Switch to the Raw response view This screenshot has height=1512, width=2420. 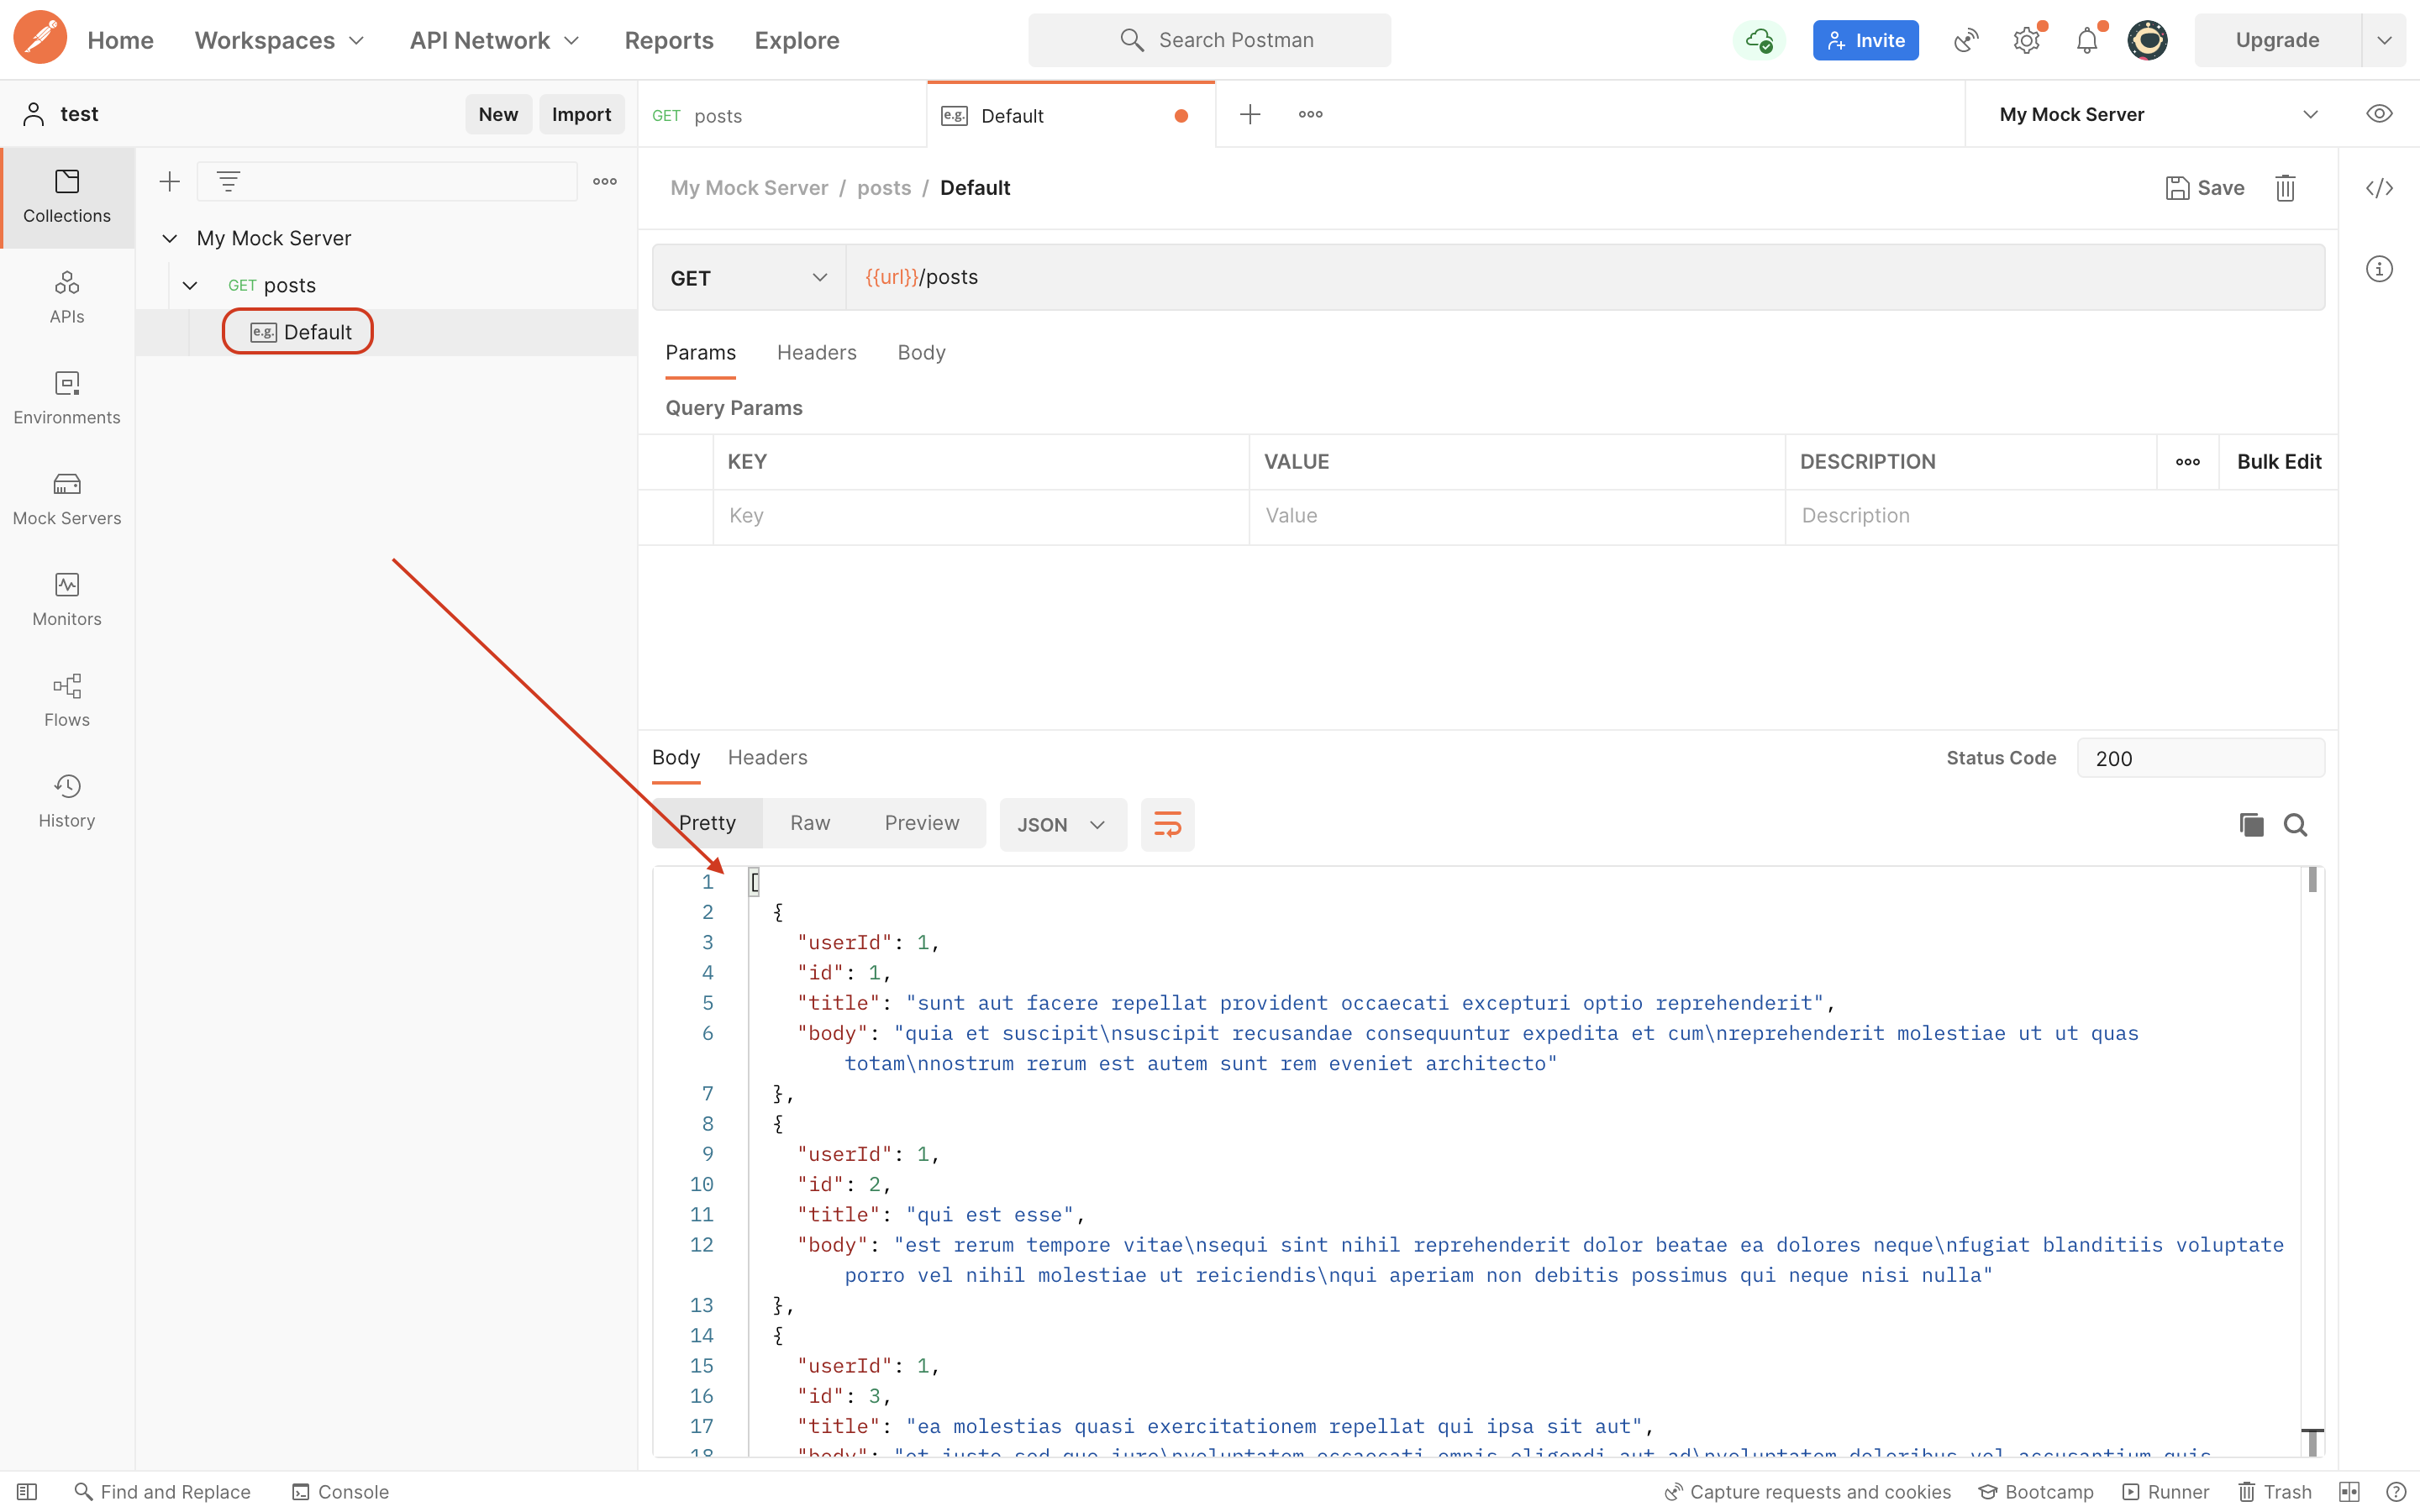click(810, 822)
